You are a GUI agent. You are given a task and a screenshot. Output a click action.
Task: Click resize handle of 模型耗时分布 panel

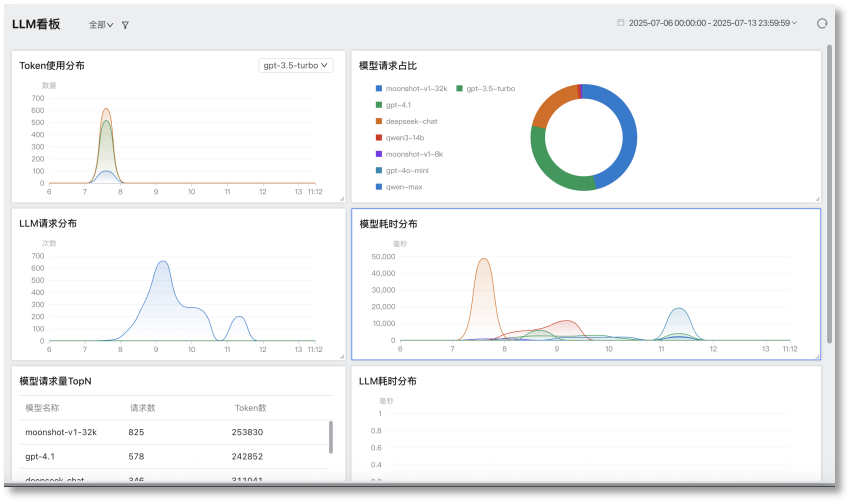point(817,356)
